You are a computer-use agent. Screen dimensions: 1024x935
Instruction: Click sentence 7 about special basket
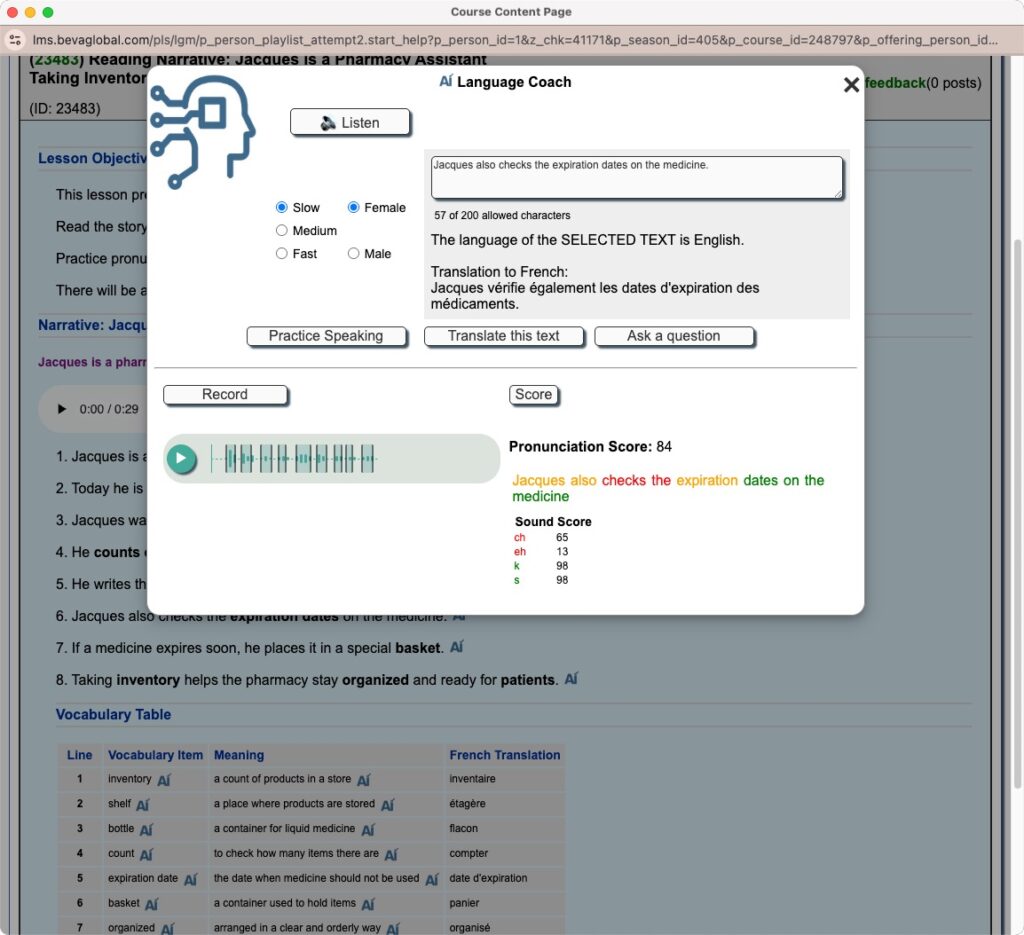pos(249,648)
